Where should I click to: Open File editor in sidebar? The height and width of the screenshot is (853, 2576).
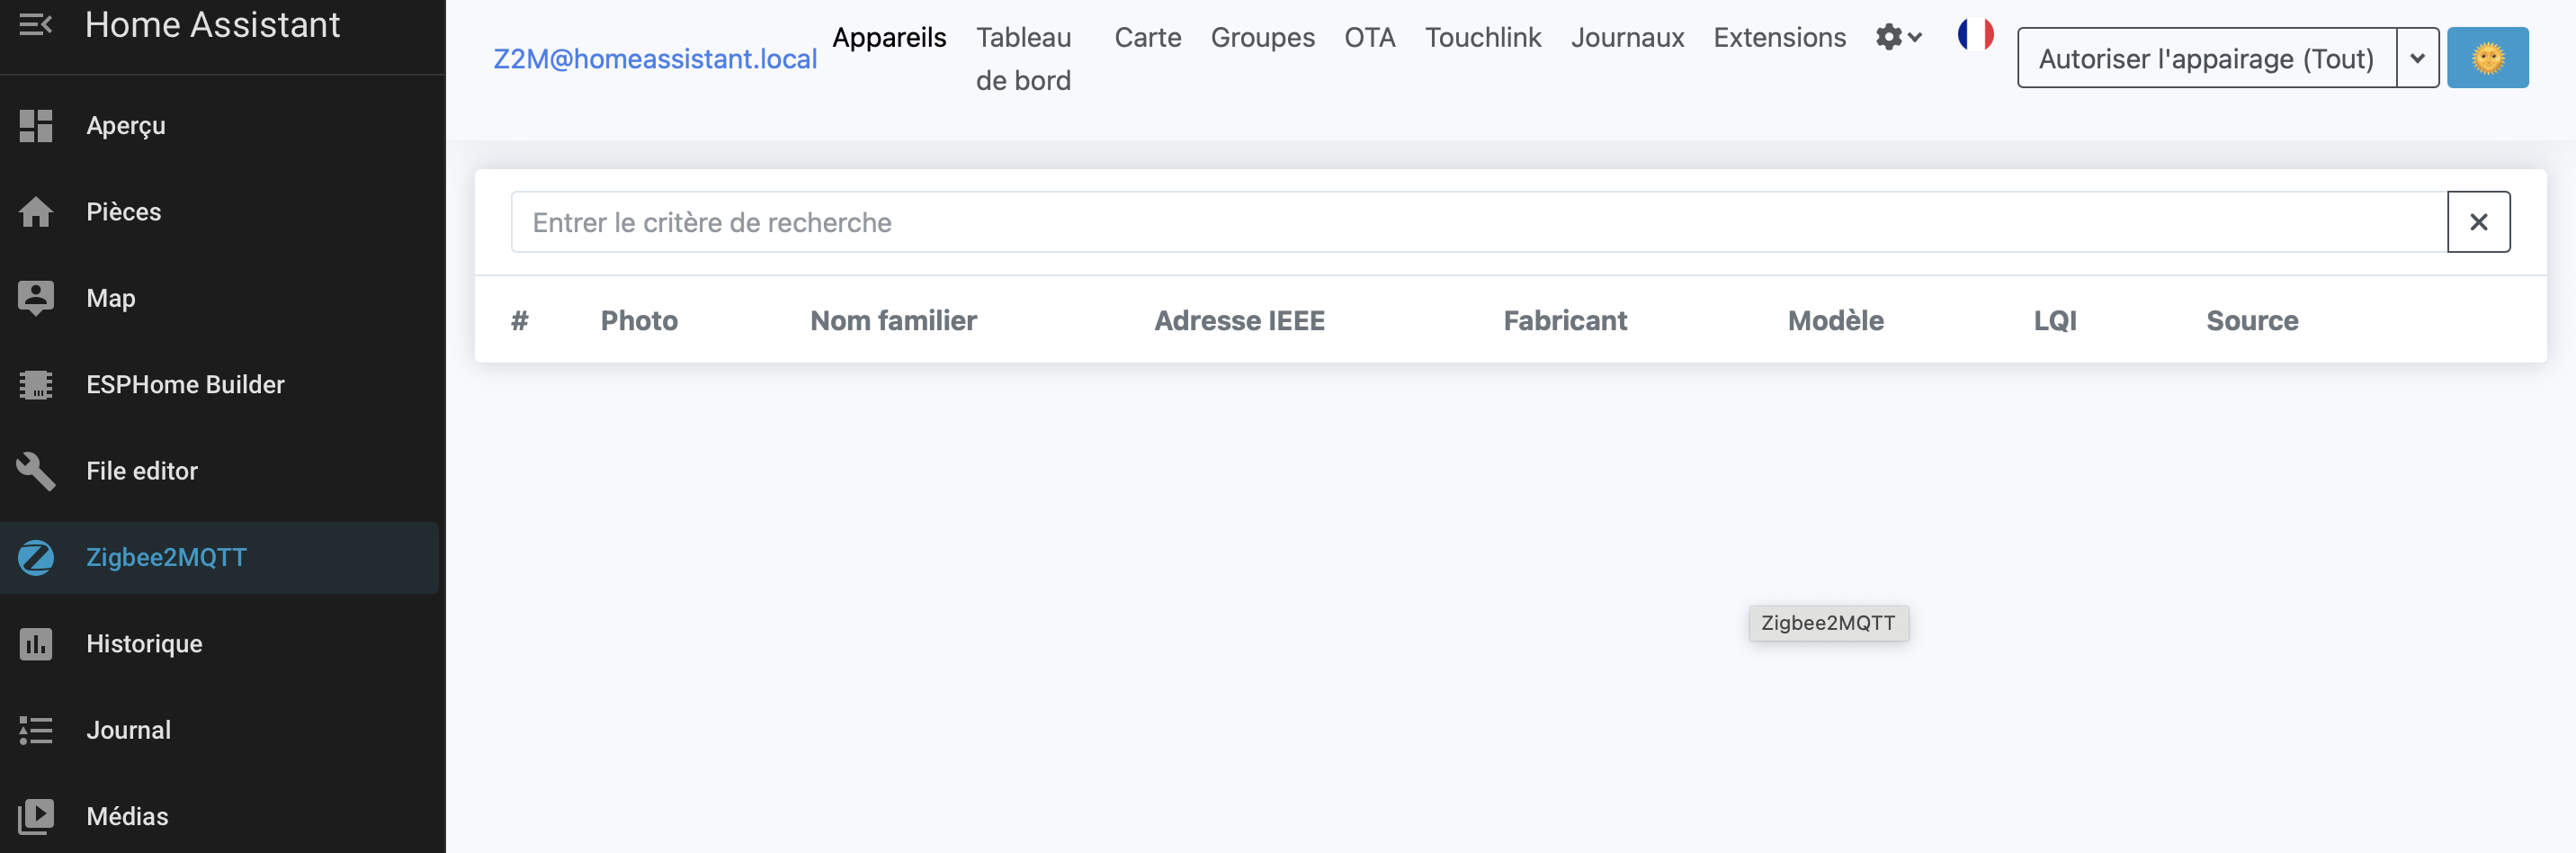click(219, 471)
